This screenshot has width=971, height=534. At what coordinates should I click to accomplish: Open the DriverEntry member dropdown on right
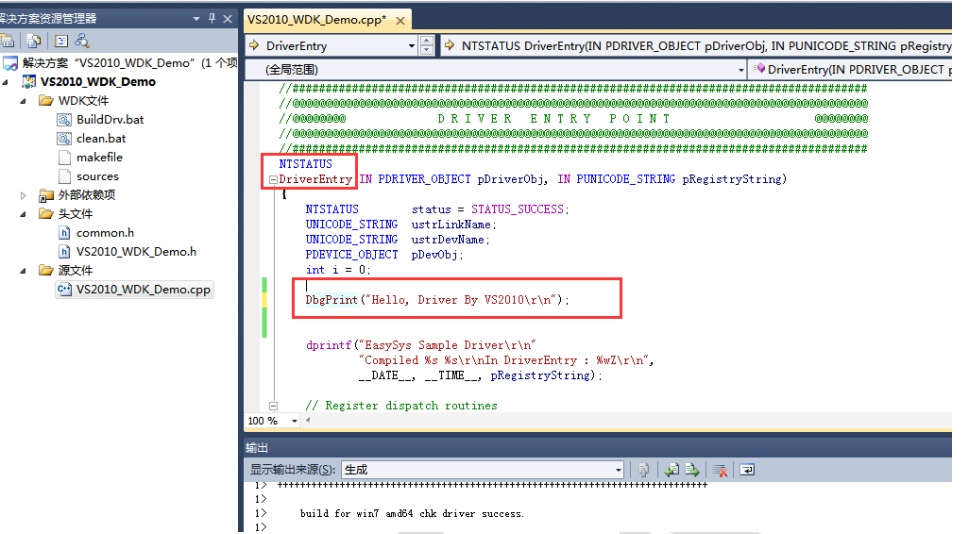click(850, 69)
